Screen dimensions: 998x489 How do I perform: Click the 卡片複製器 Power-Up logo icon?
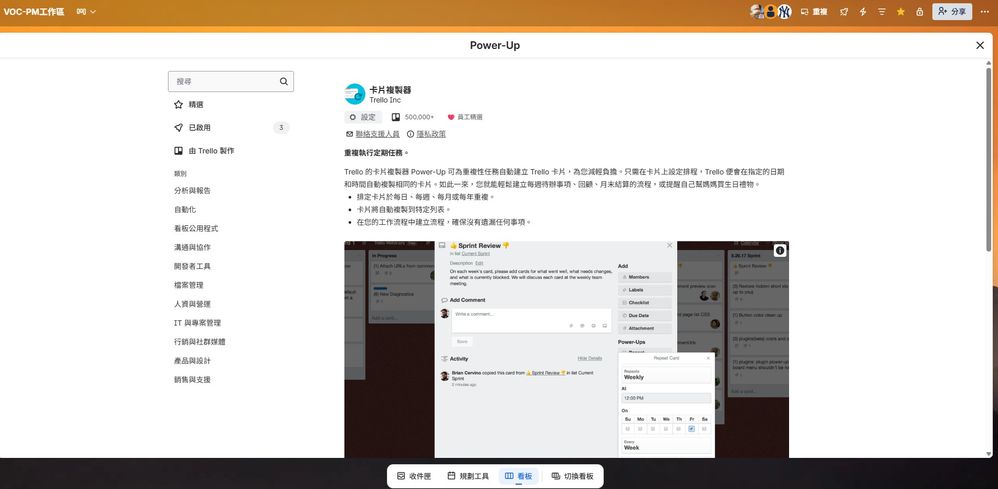tap(355, 94)
